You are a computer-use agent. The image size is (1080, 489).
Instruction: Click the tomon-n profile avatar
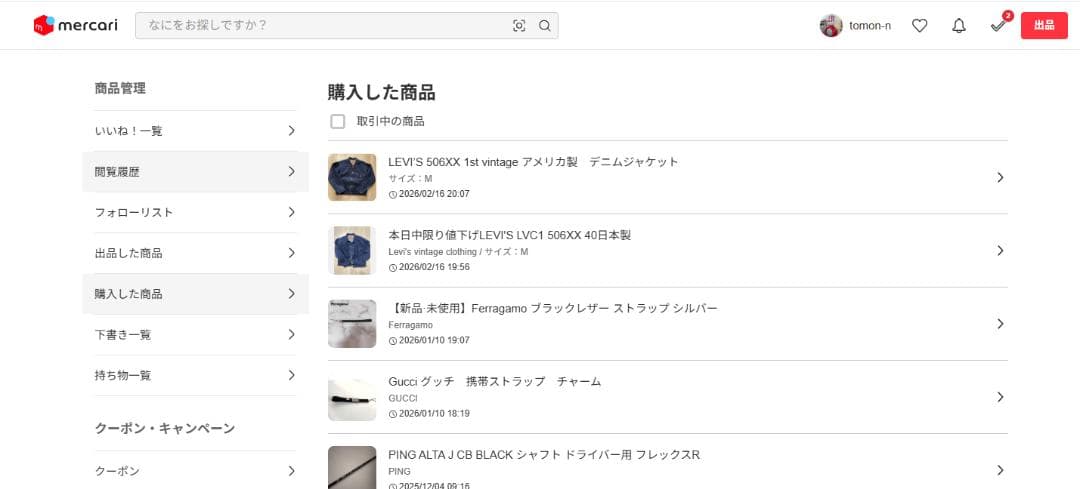pos(830,26)
